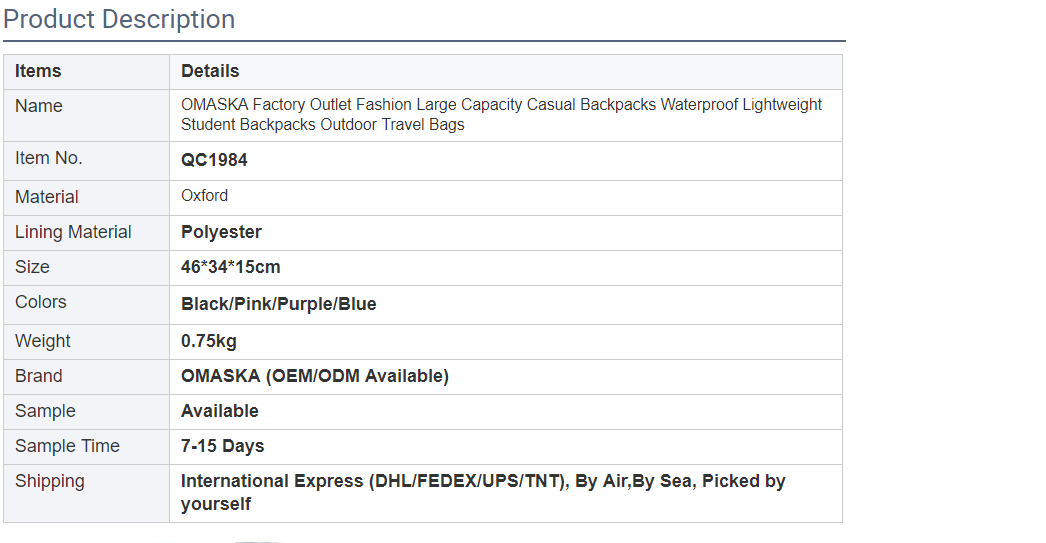Click the OMASKA product name text
The height and width of the screenshot is (543, 1046).
pos(501,115)
